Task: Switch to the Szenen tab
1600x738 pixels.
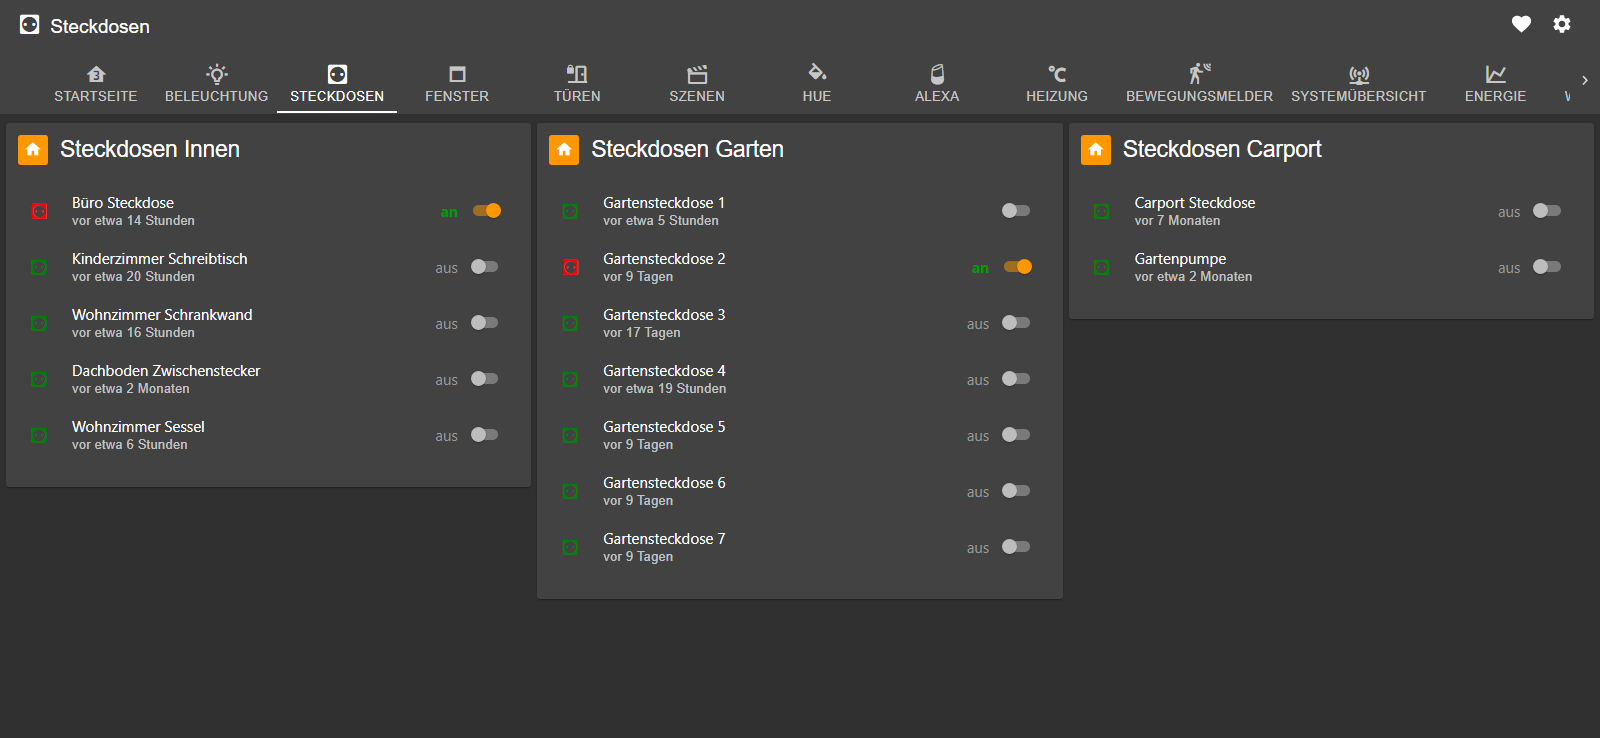Action: [x=697, y=84]
